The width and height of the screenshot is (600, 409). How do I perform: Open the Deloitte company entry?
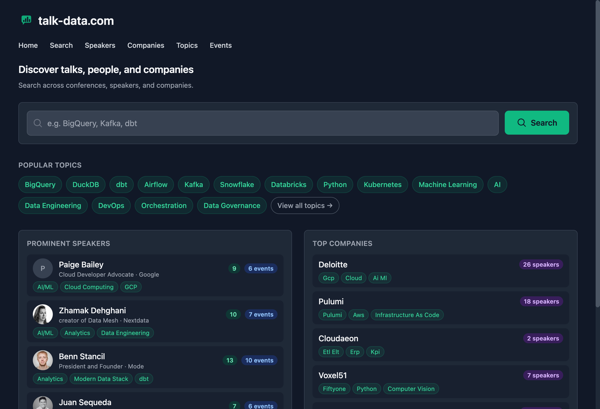(x=333, y=265)
